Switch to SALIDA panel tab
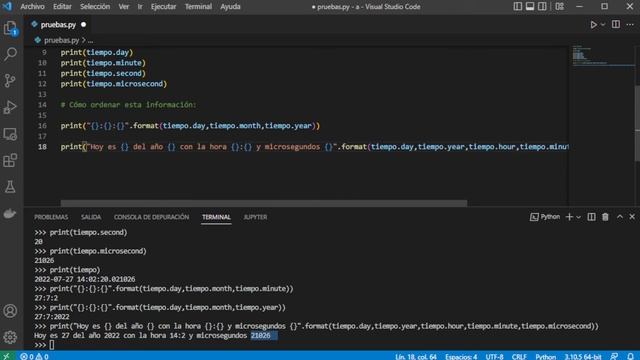Image resolution: width=640 pixels, height=360 pixels. [x=91, y=217]
